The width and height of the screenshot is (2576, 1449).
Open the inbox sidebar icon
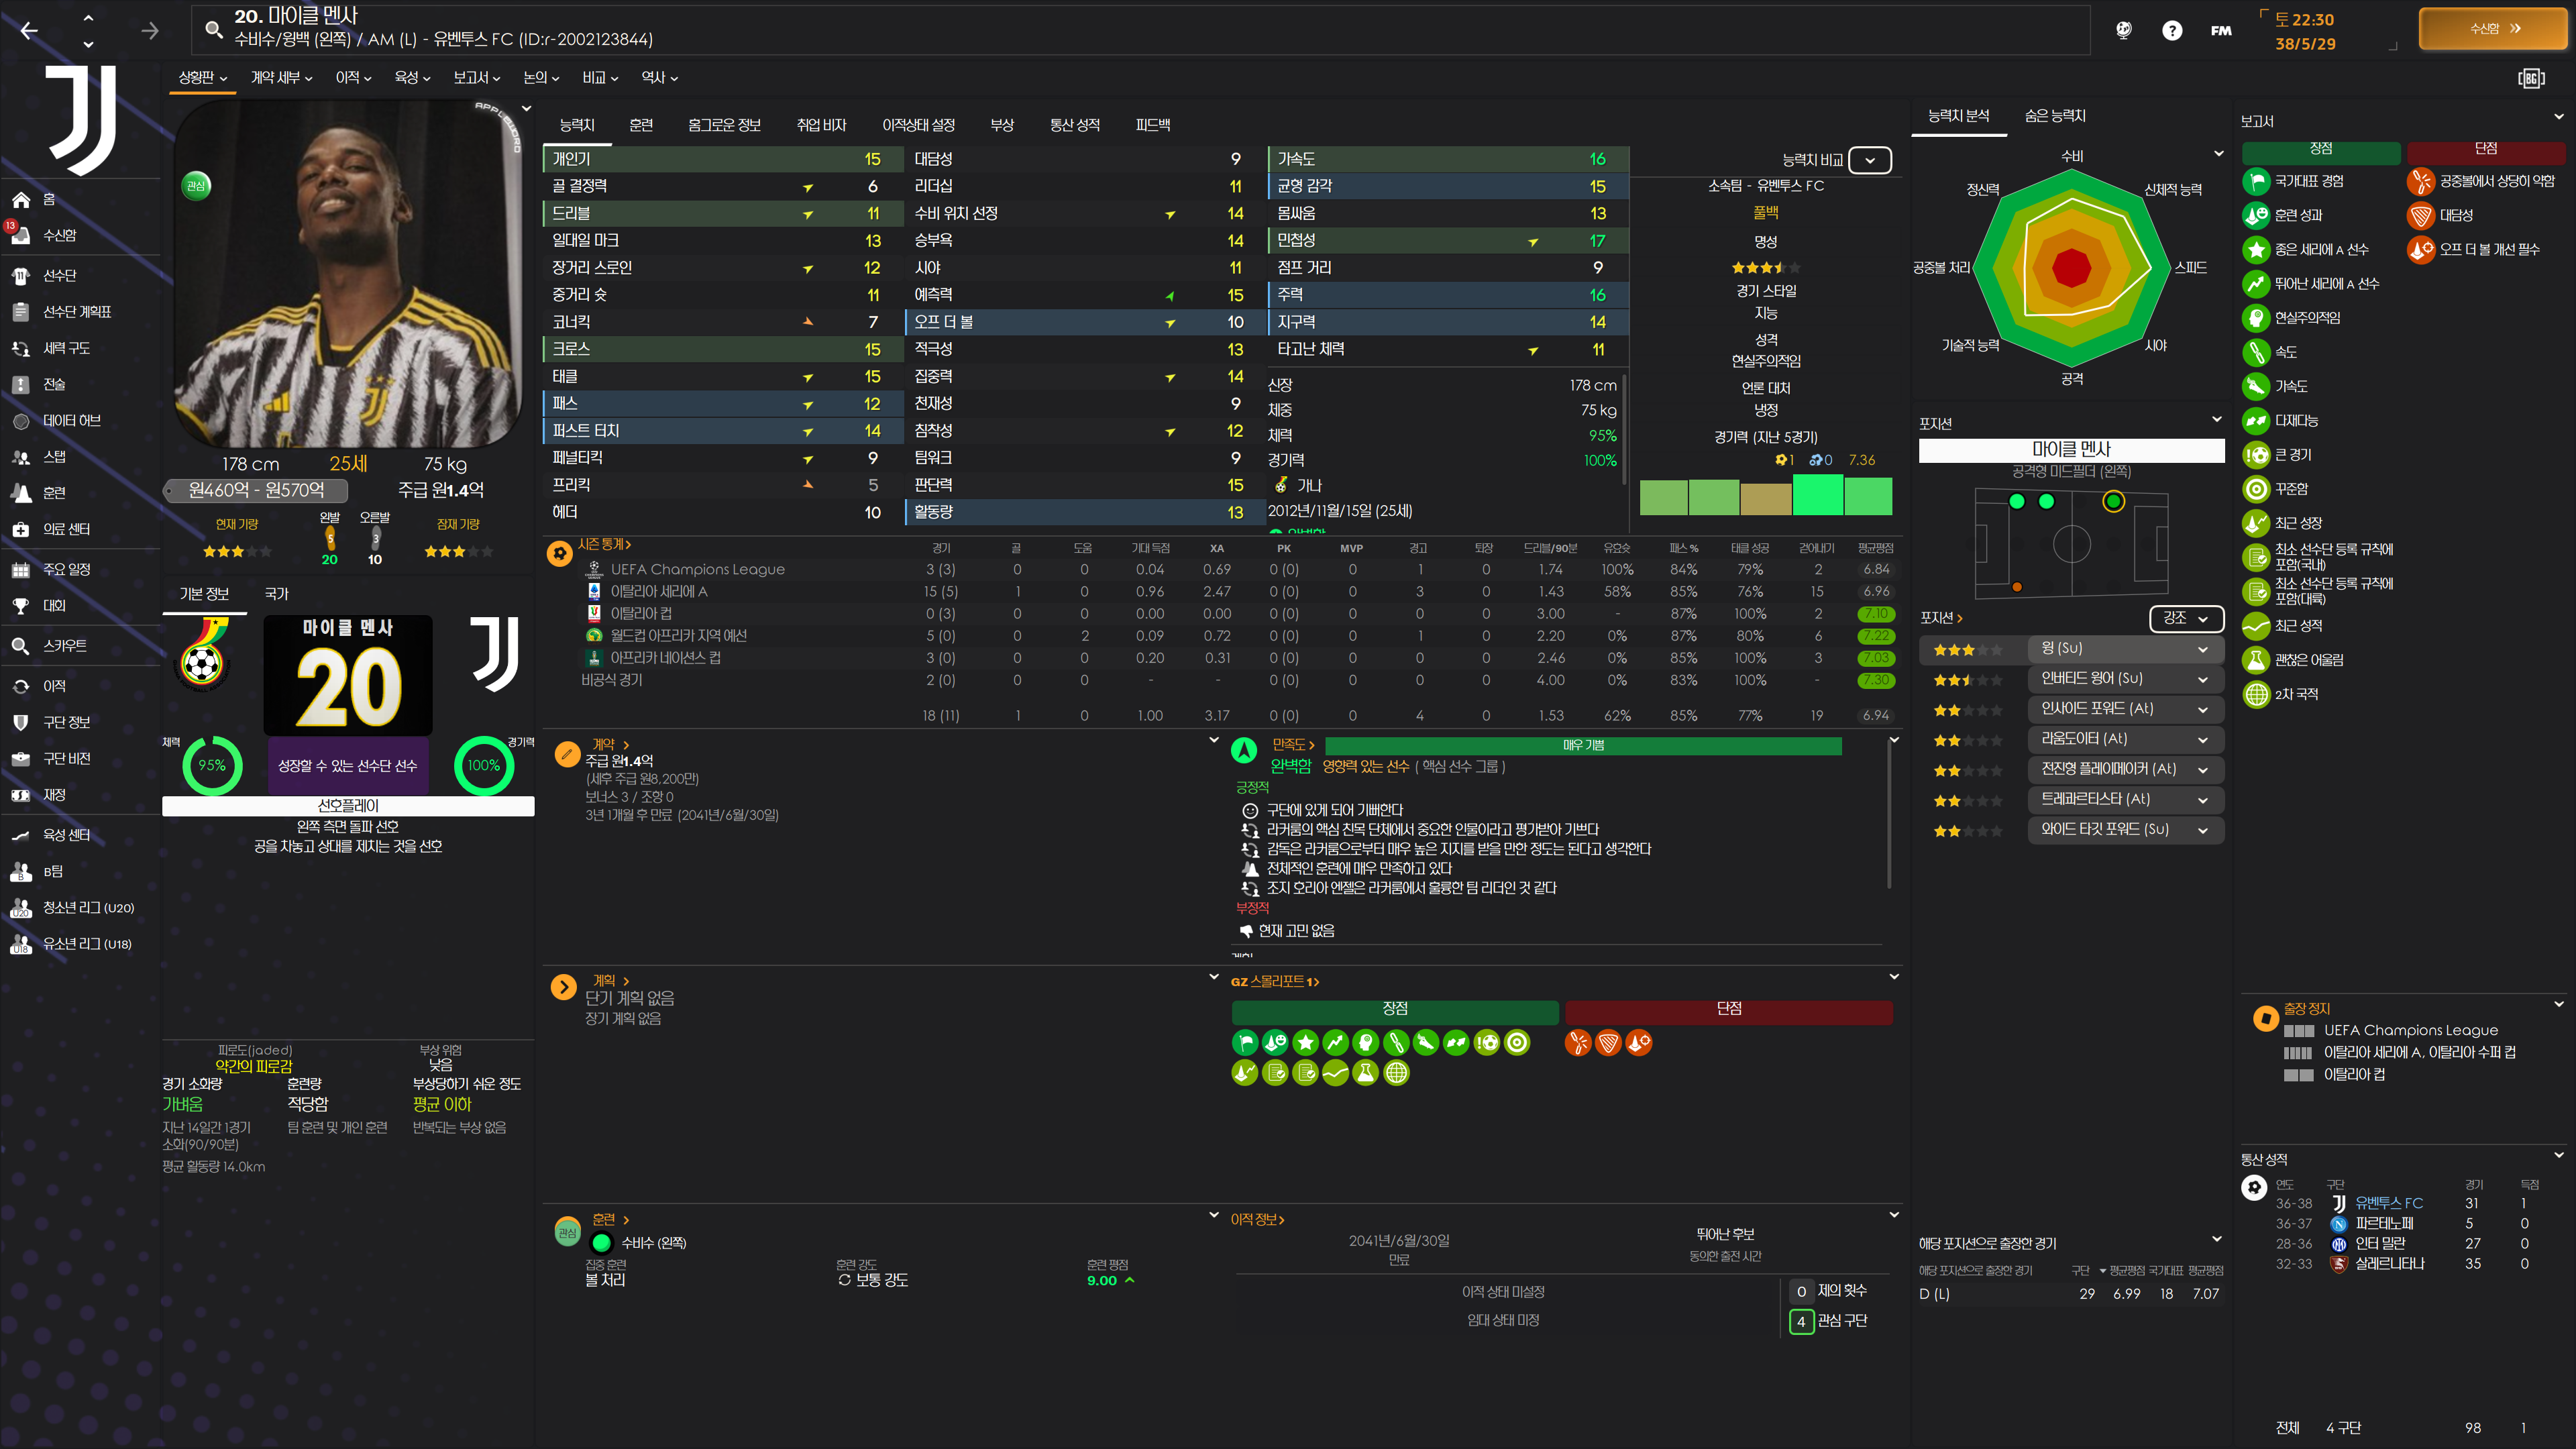(21, 236)
